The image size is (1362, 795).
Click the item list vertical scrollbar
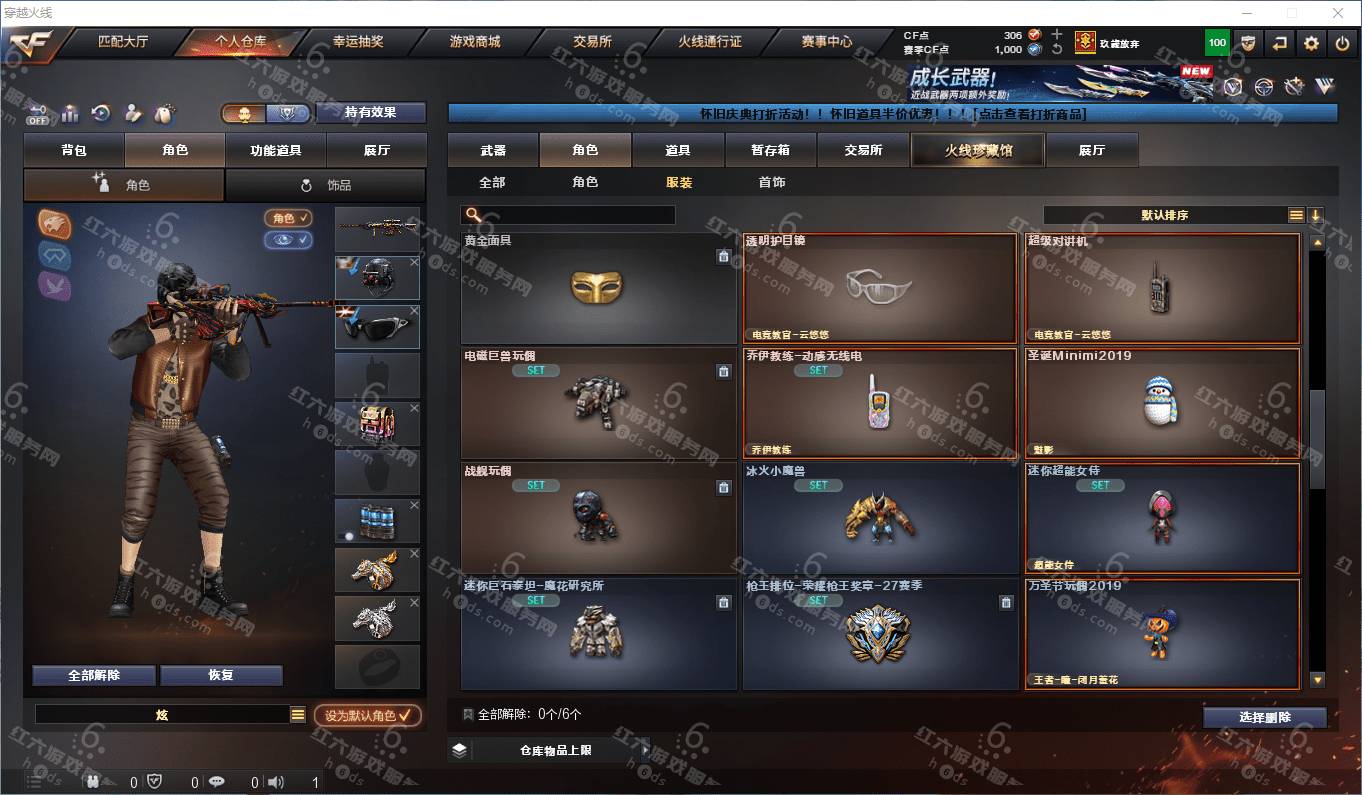(x=1317, y=464)
